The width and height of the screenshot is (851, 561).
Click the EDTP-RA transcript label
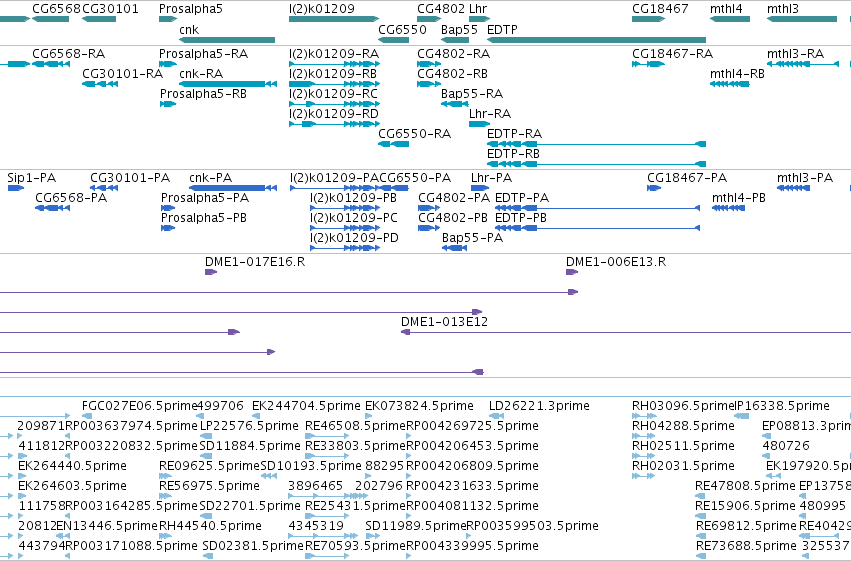515,134
